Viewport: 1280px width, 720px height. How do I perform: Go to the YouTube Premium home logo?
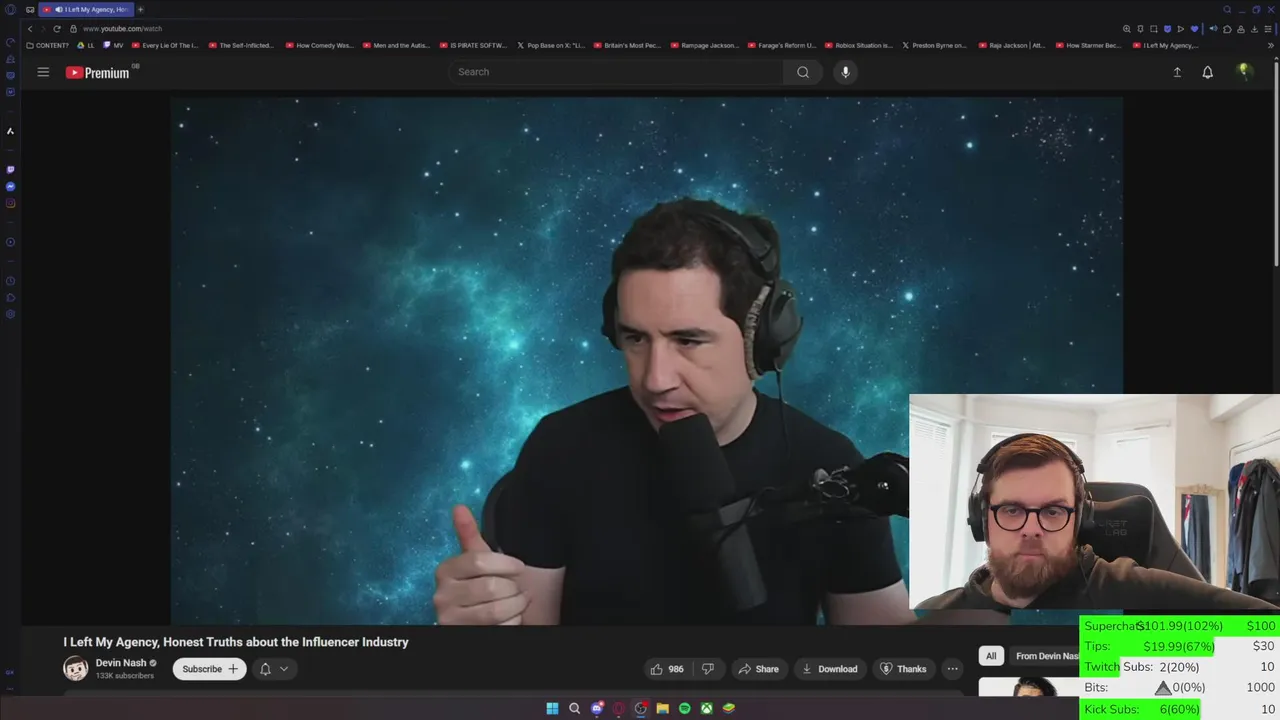click(x=100, y=72)
